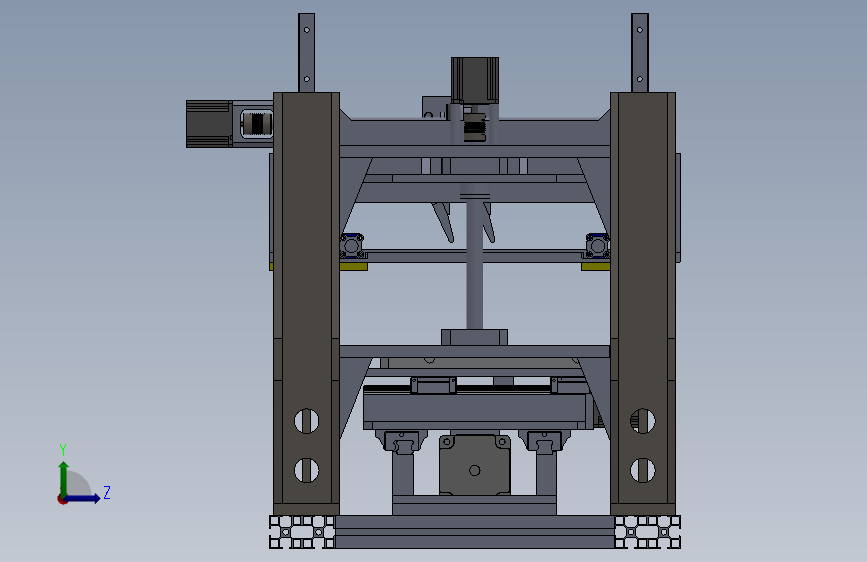Select the coupling below the top motor
The image size is (867, 562).
(474, 127)
